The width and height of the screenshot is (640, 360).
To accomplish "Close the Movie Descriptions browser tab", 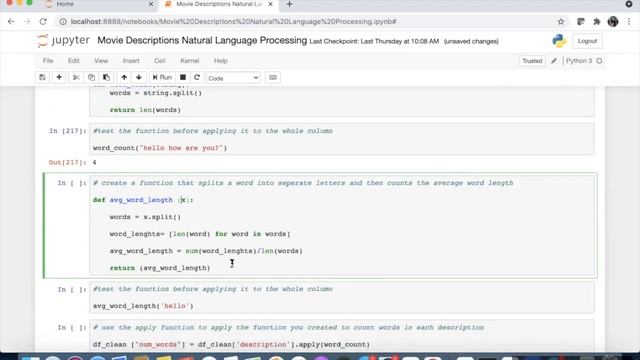I will tap(270, 4).
